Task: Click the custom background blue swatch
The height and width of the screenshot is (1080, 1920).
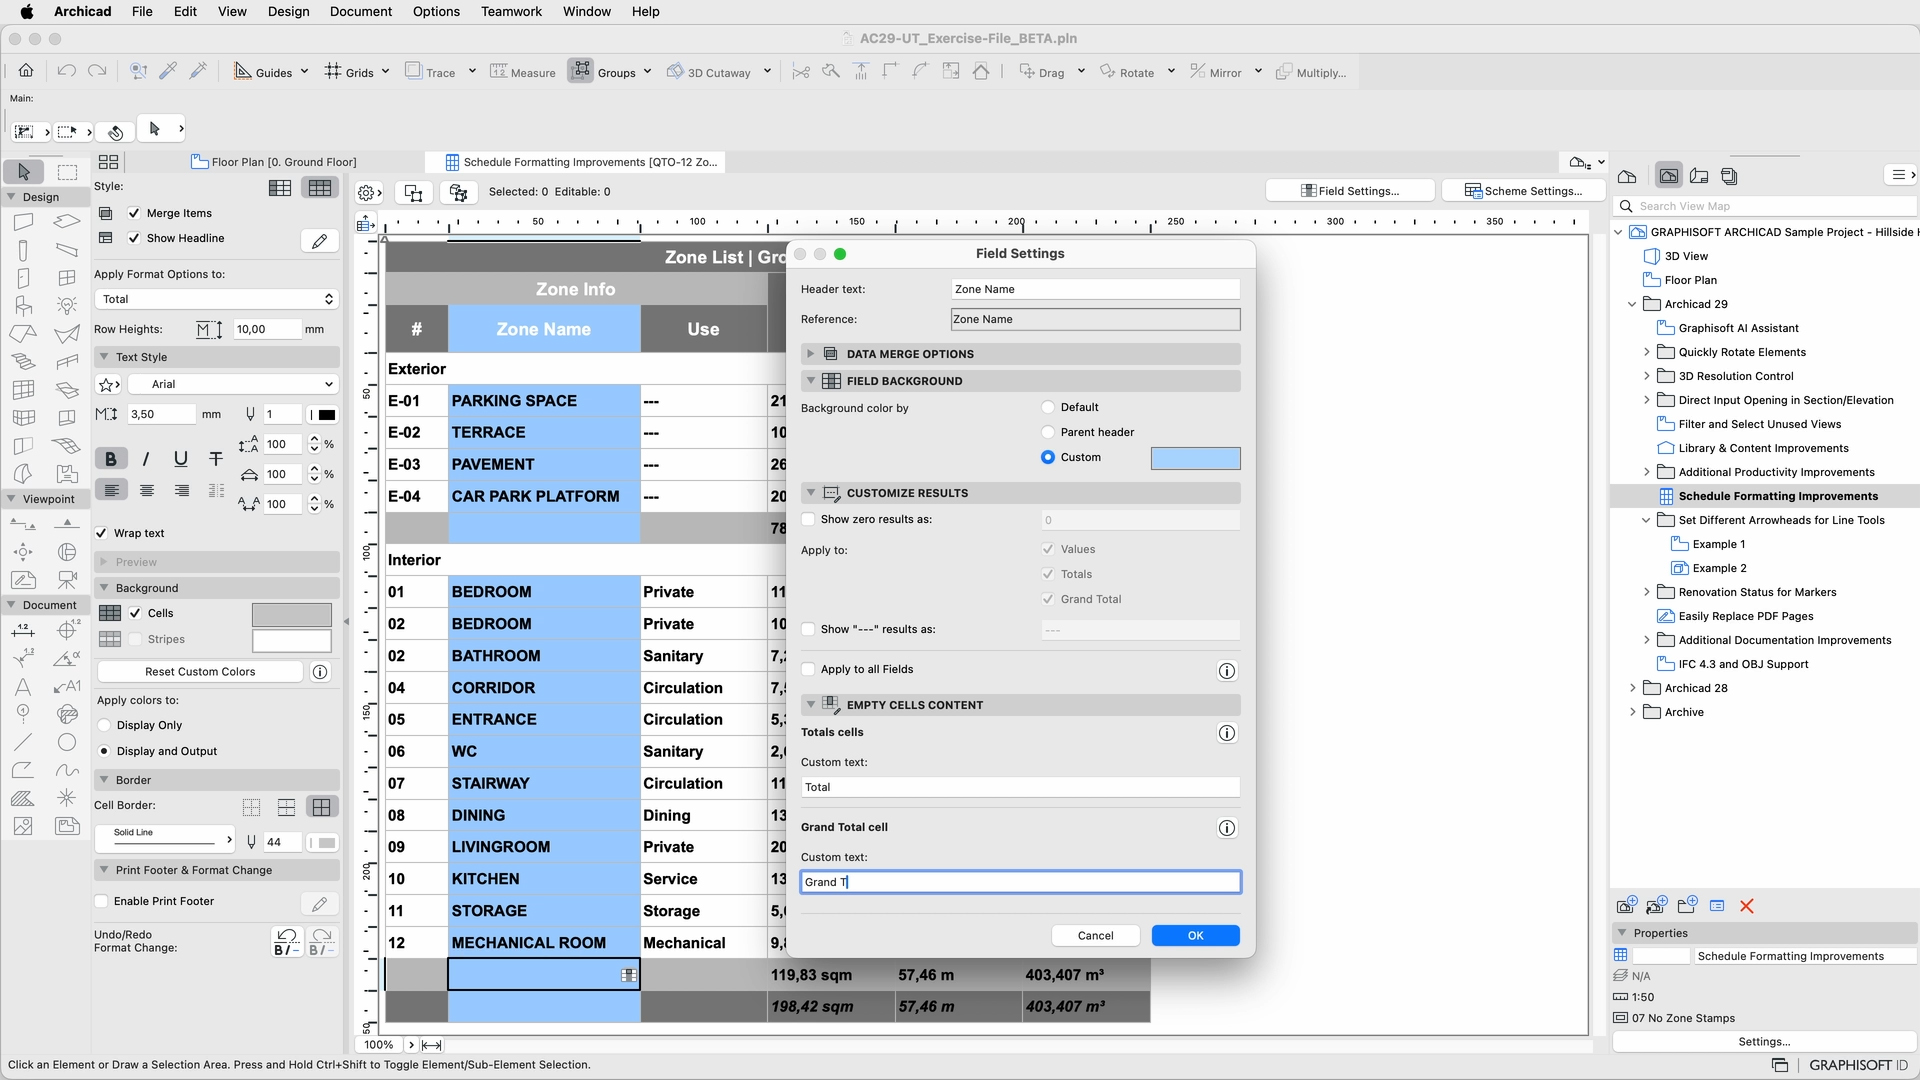Action: [x=1195, y=458]
